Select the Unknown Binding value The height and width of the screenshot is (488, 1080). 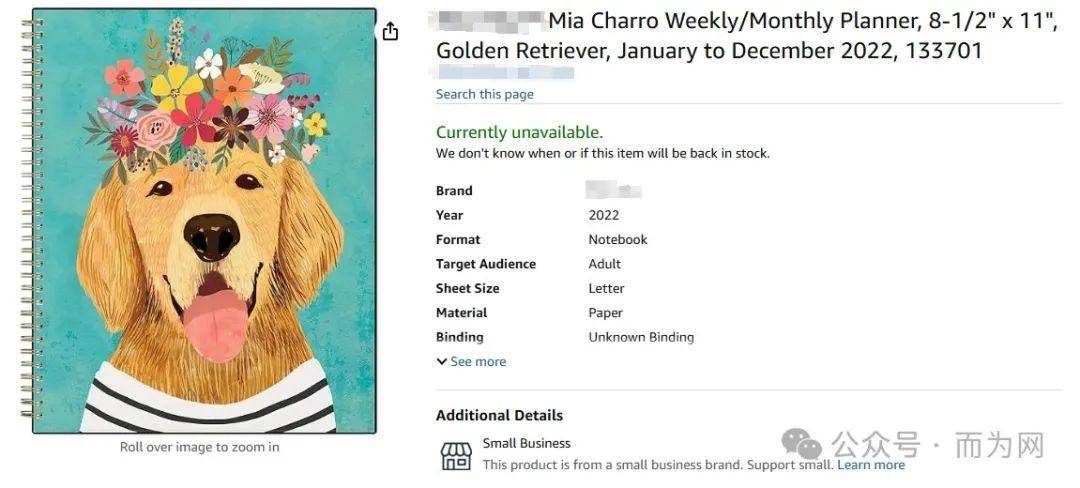tap(641, 337)
